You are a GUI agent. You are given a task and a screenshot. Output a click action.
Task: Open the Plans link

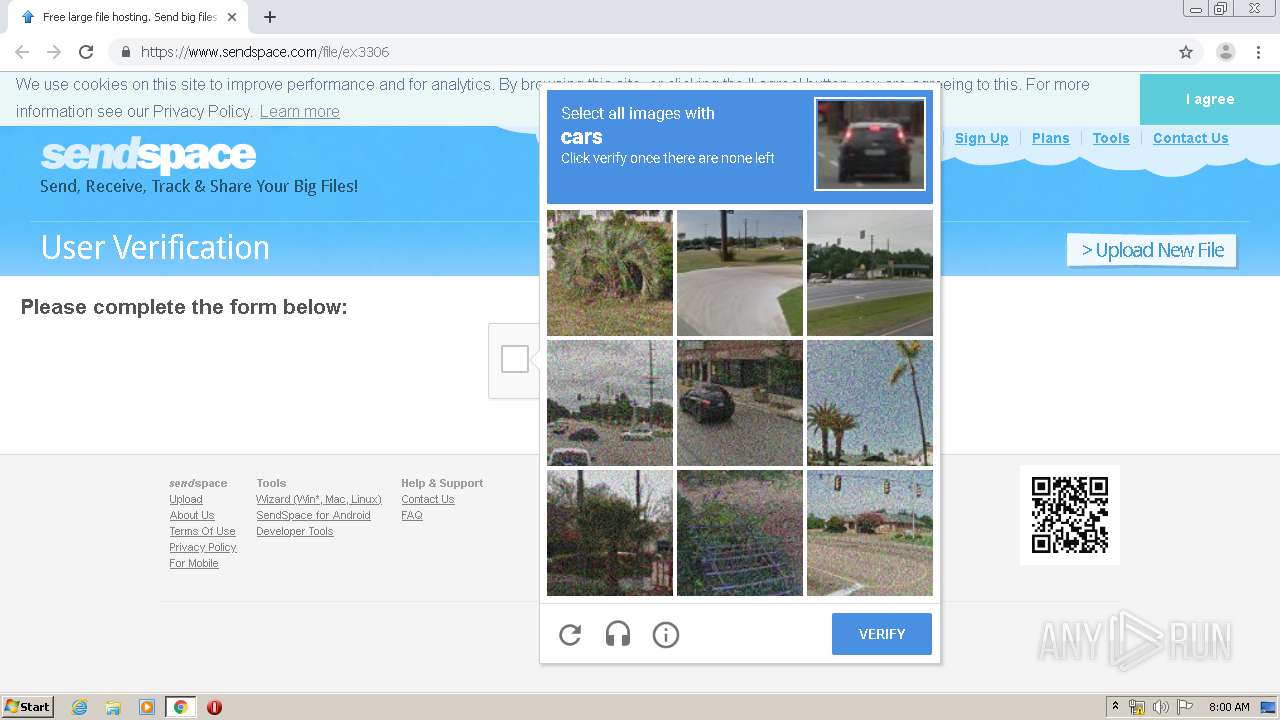(1051, 138)
